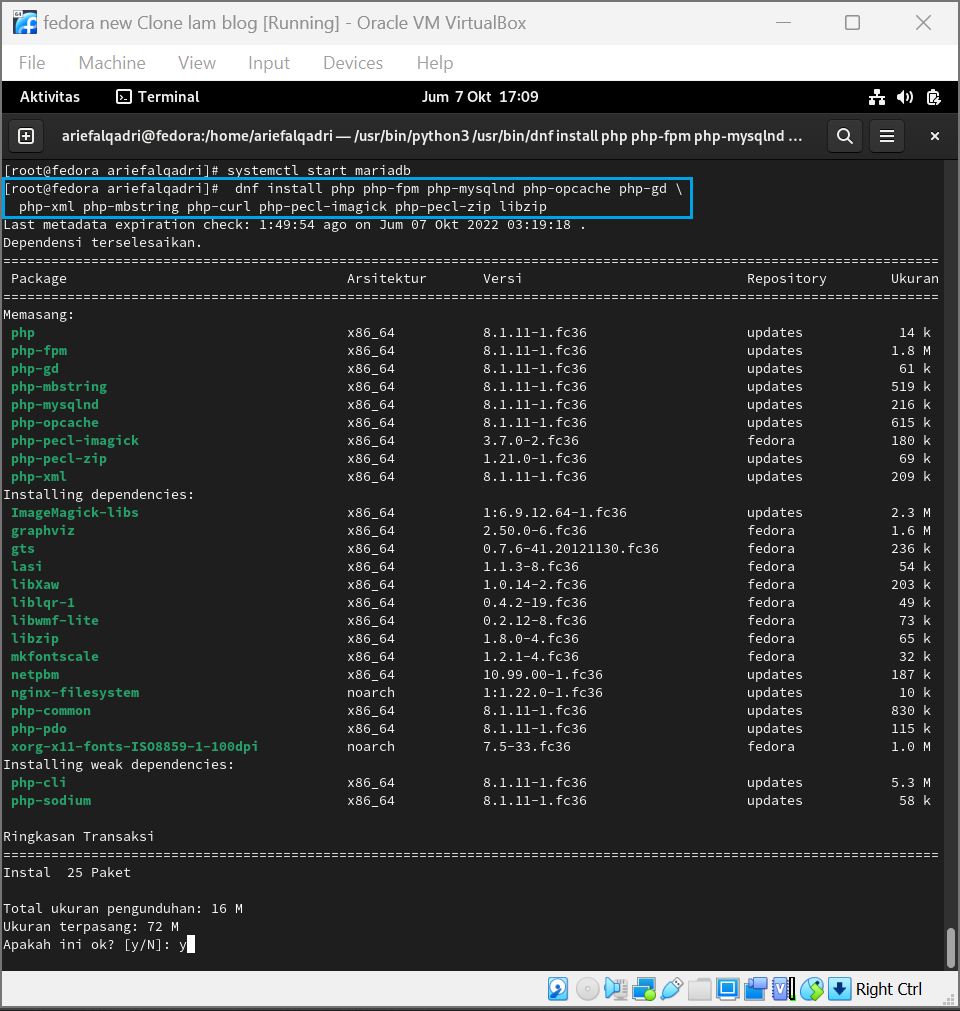Open a new terminal tab with plus icon
Viewport: 960px width, 1011px height.
[x=26, y=136]
